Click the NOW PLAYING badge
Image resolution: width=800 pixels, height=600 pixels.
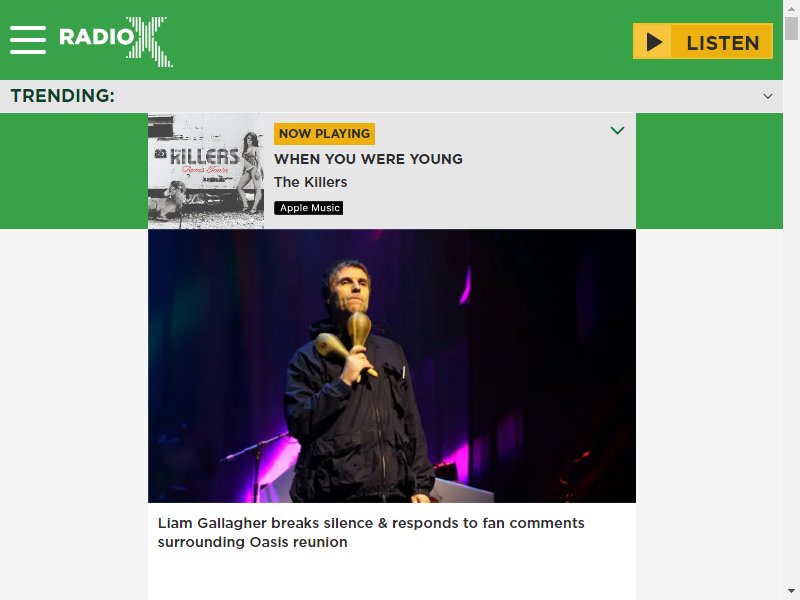click(324, 134)
